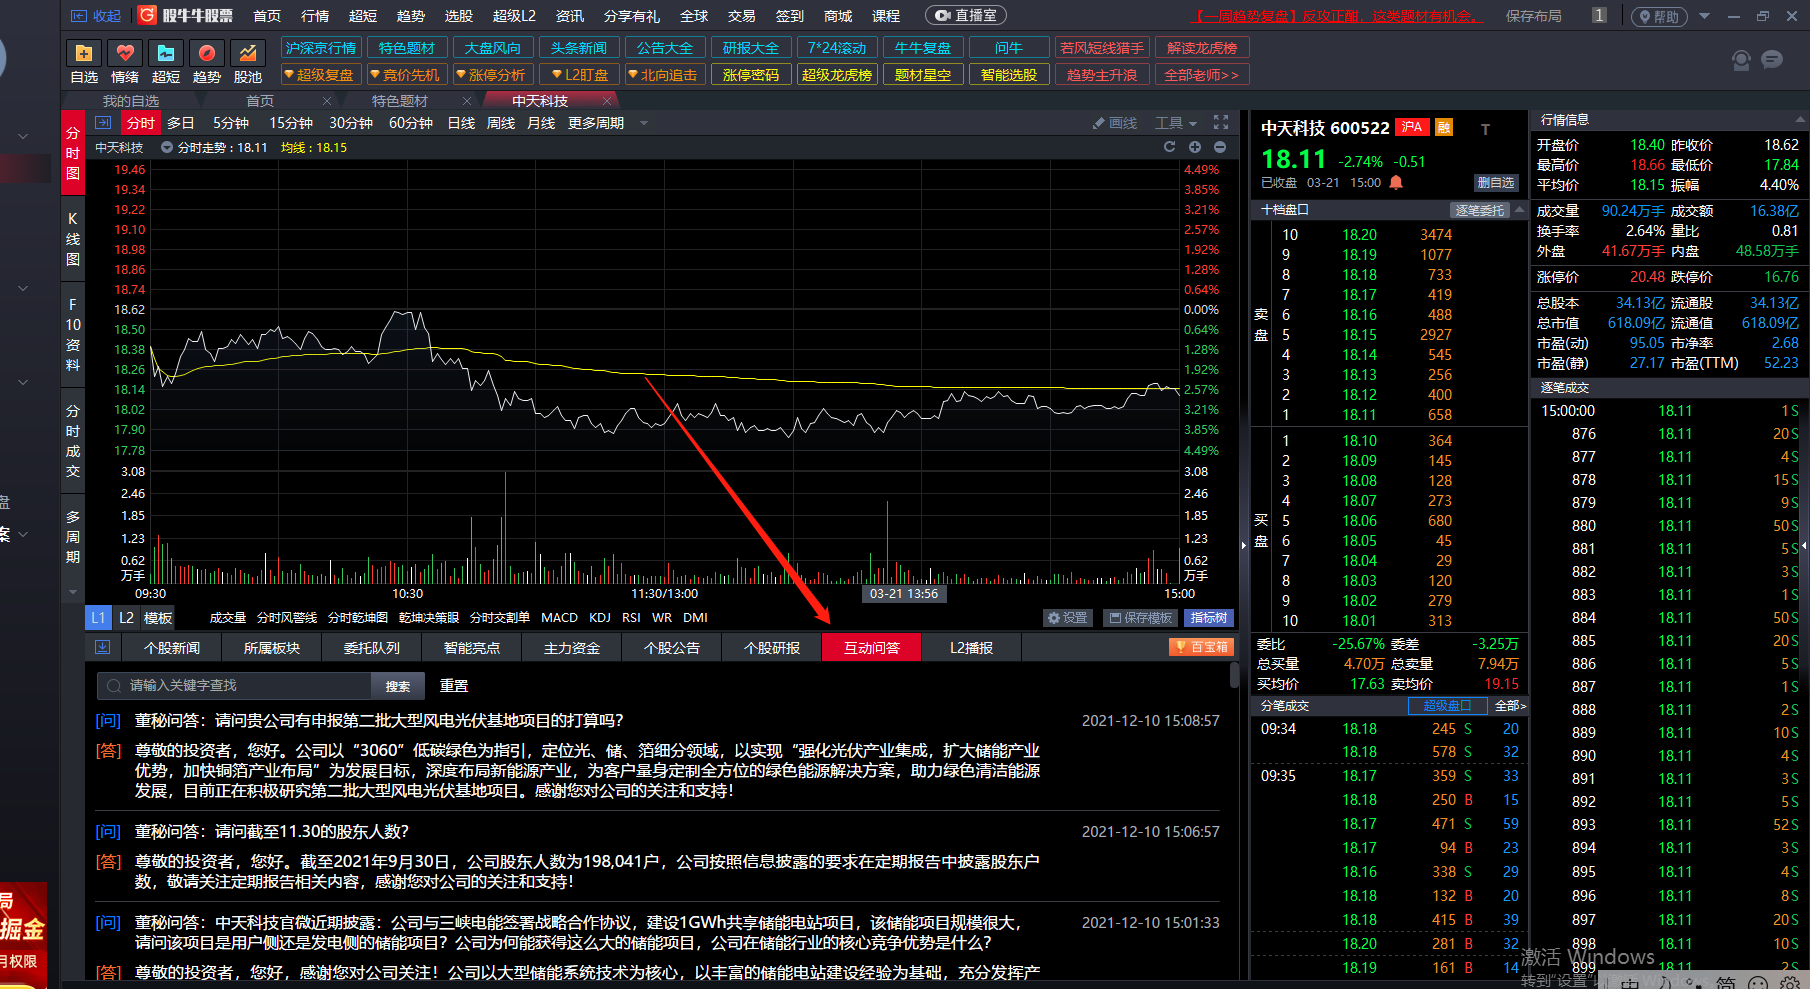
Task: Click the chart sidebar arrow-box icon beside 分时
Action: pyautogui.click(x=103, y=123)
